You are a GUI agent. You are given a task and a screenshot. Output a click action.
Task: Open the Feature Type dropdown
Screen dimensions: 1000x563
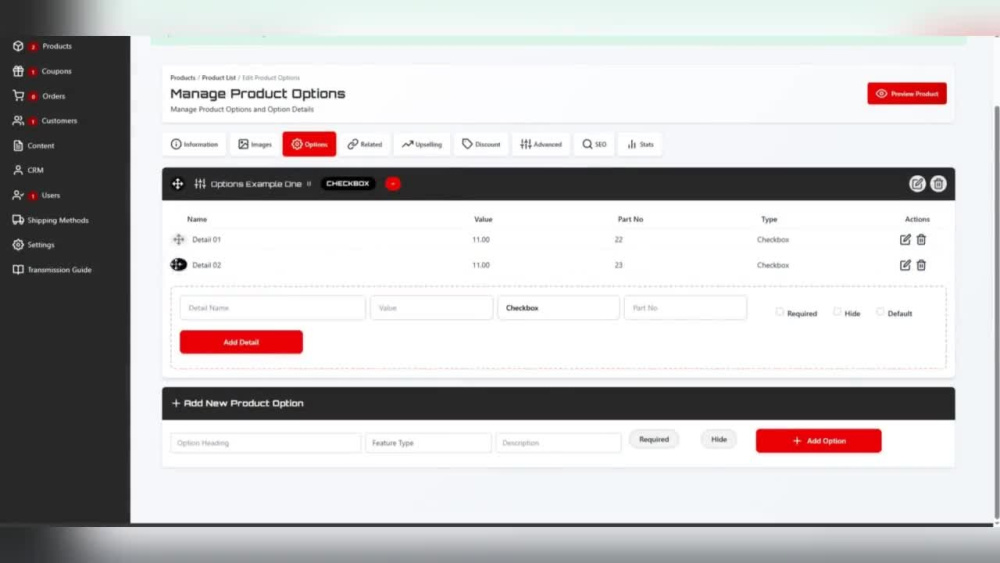point(428,442)
